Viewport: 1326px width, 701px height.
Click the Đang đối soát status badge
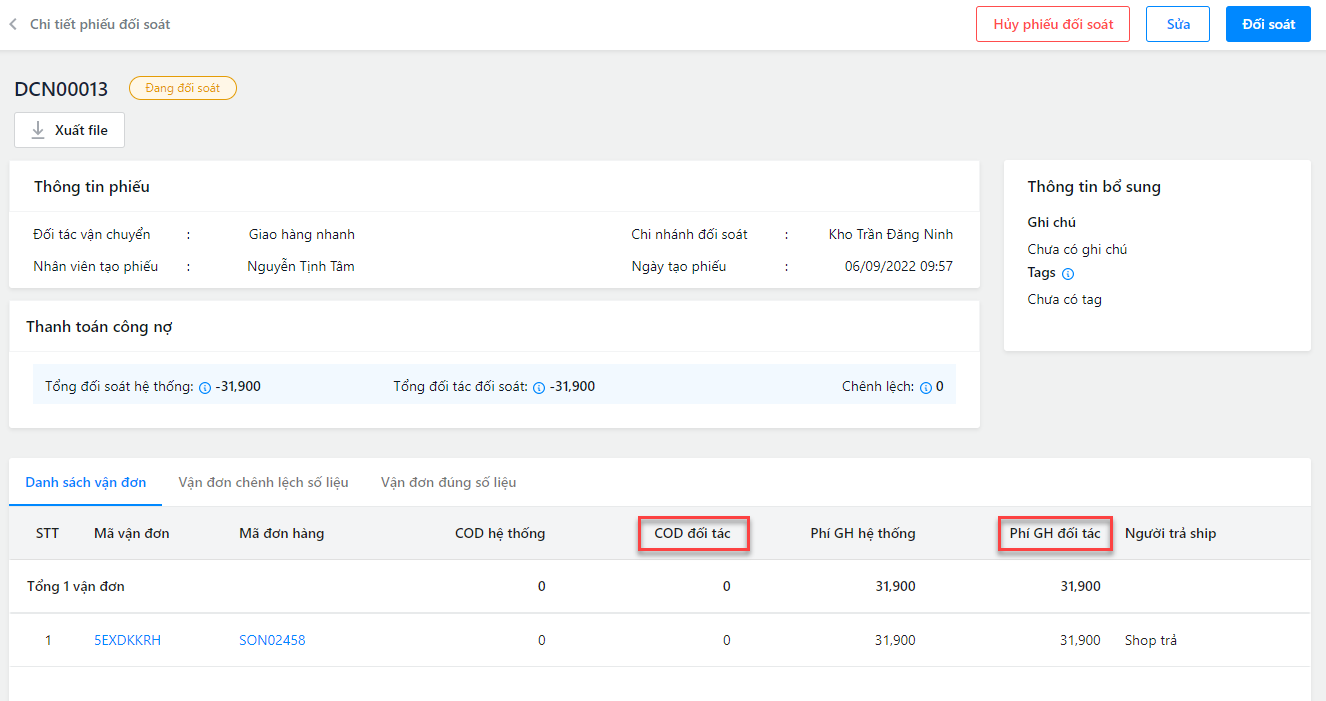click(x=183, y=88)
